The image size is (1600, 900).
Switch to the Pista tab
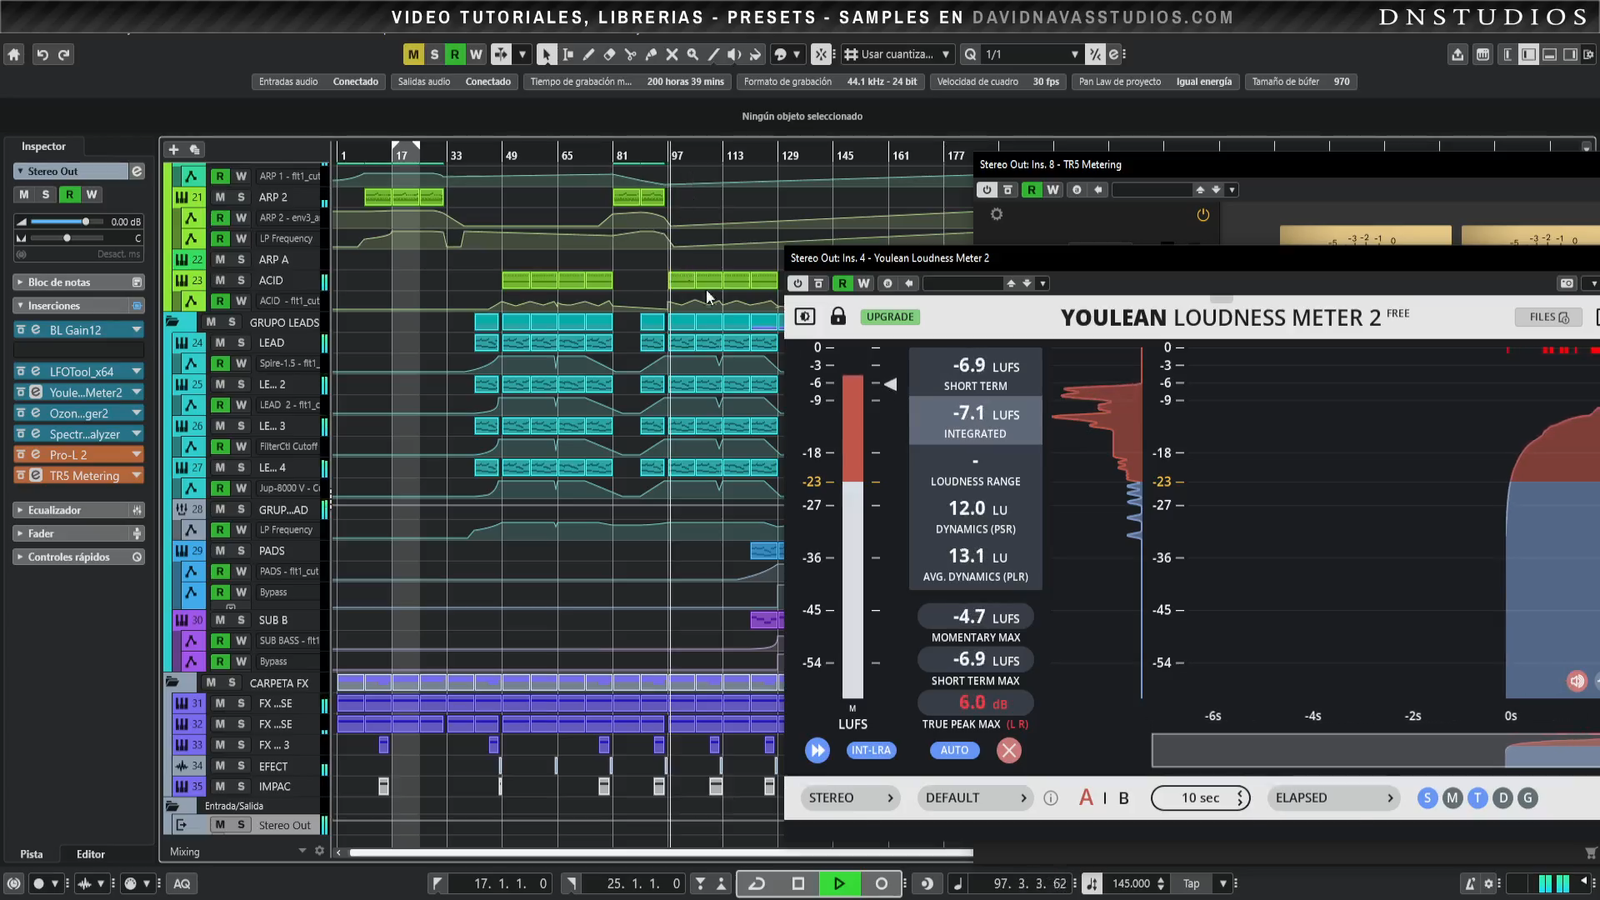(32, 854)
